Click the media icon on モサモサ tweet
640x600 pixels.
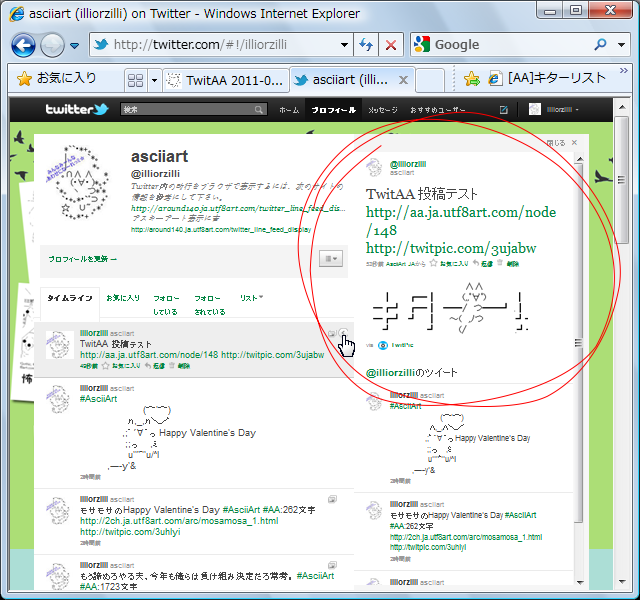(x=333, y=499)
